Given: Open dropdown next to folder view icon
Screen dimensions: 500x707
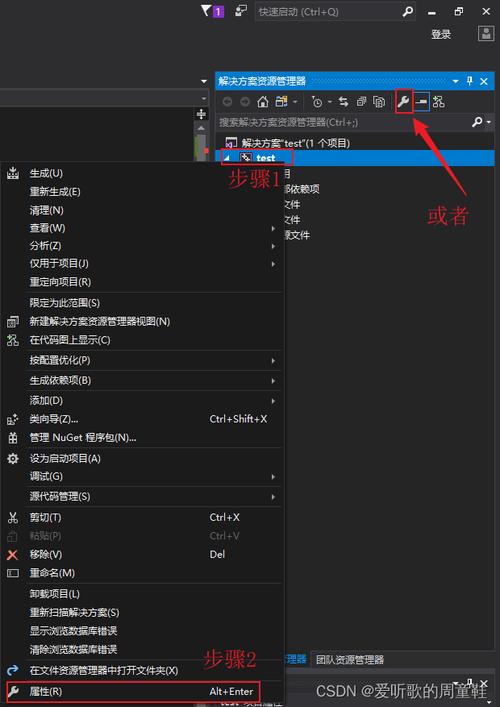Looking at the screenshot, I should (295, 102).
